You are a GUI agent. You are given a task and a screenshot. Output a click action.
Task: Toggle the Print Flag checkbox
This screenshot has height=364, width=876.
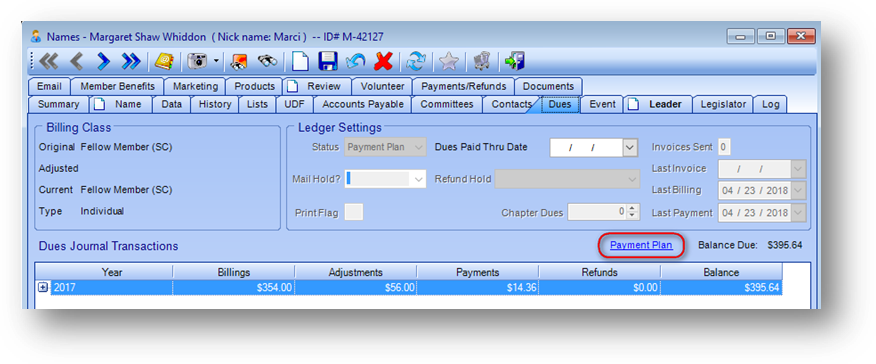[x=354, y=212]
